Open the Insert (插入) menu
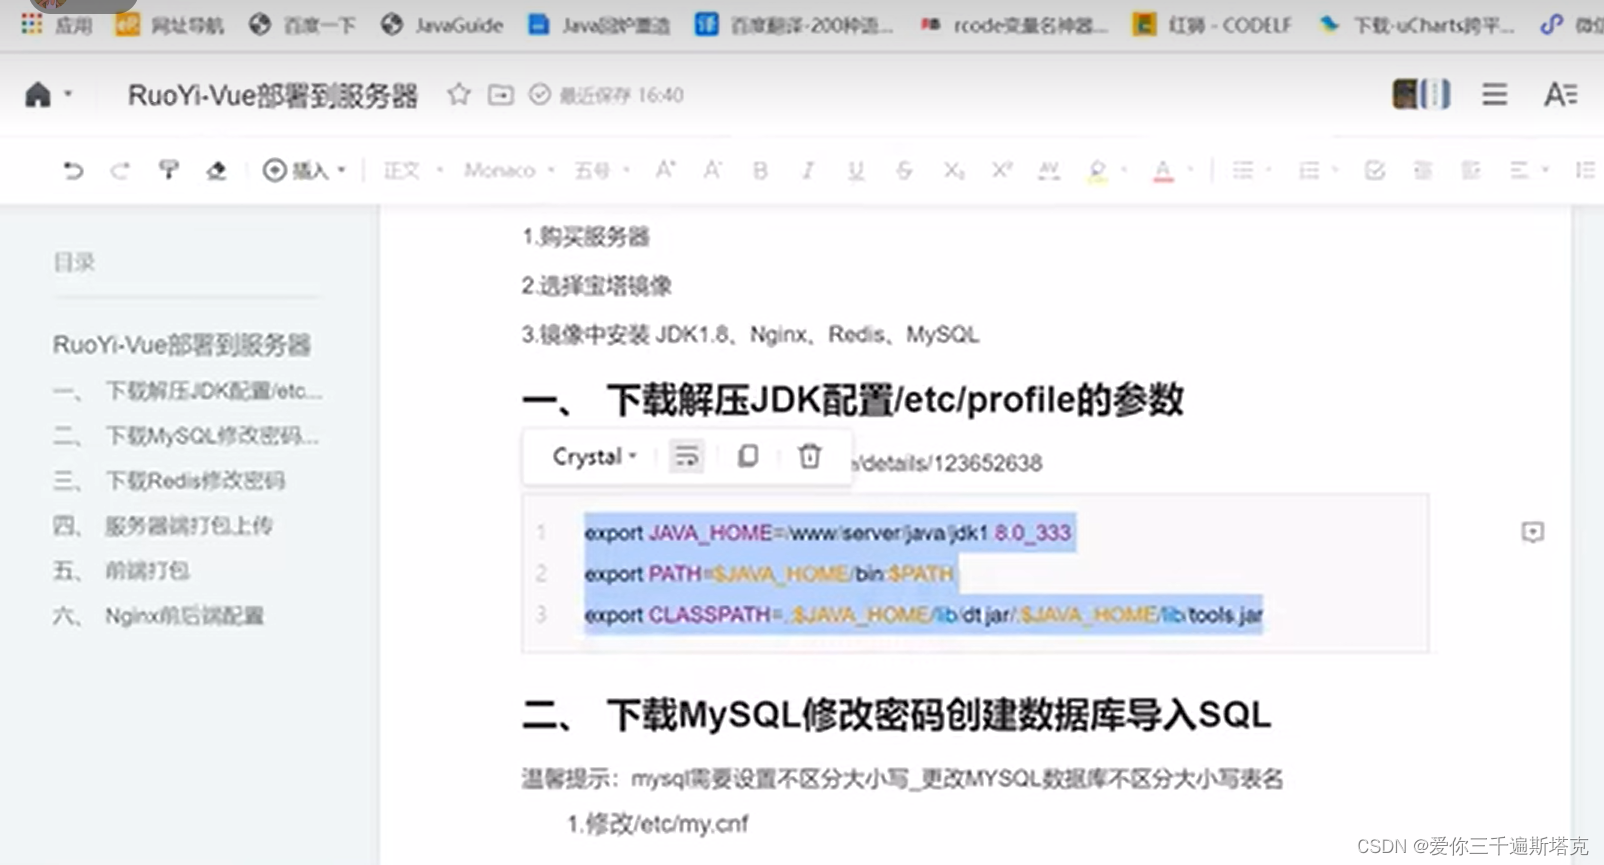Screen dimensions: 1604x865 click(x=304, y=170)
